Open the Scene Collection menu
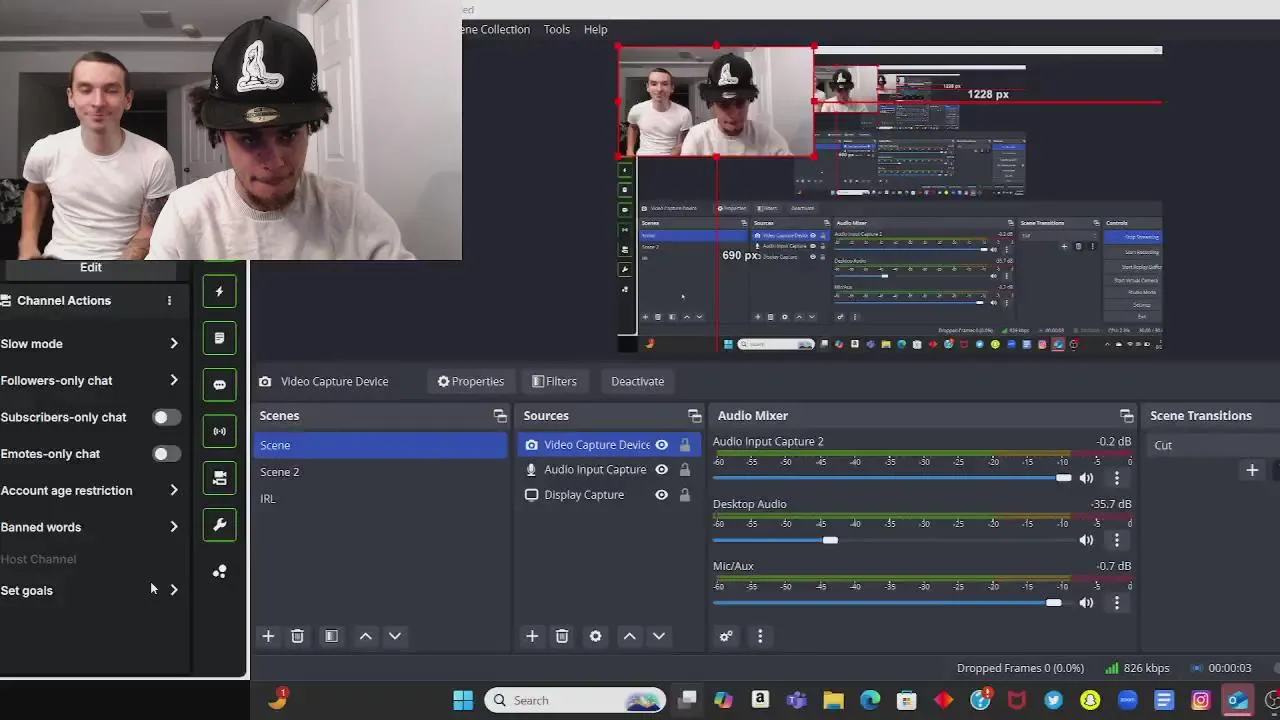 click(x=496, y=29)
